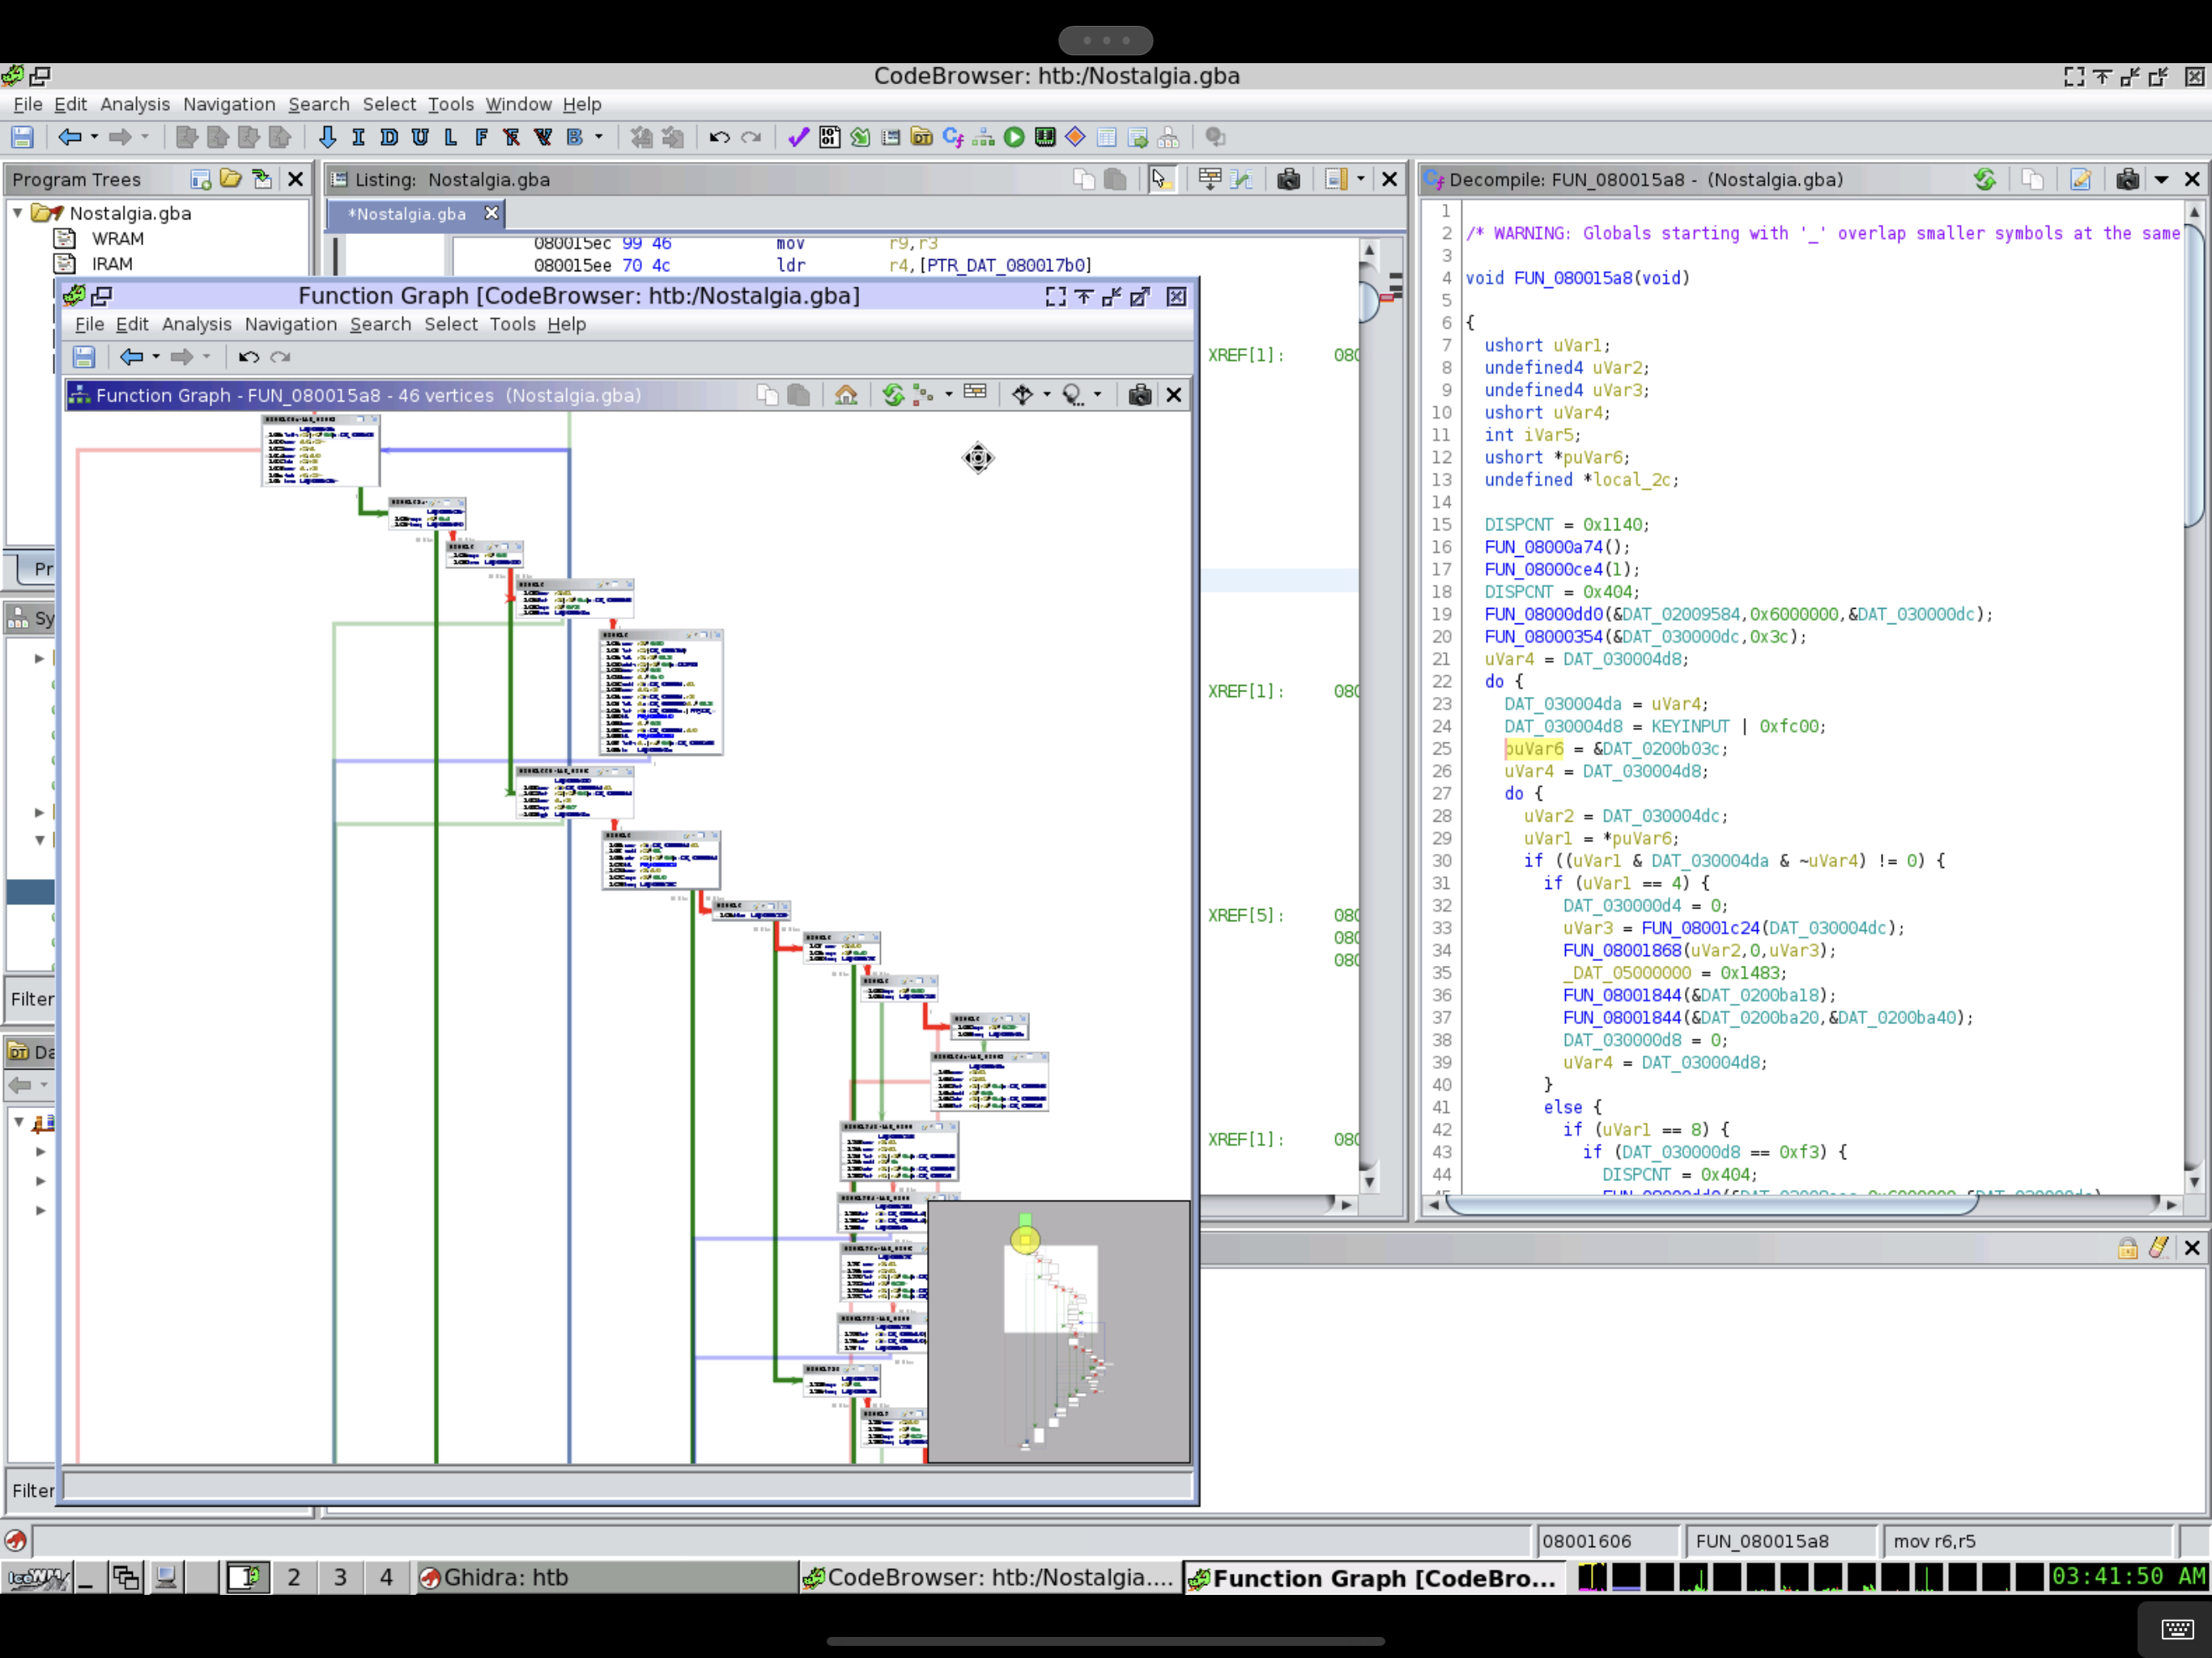Toggle the graph focus crosshair mode icon
The height and width of the screenshot is (1658, 2212).
click(1022, 395)
